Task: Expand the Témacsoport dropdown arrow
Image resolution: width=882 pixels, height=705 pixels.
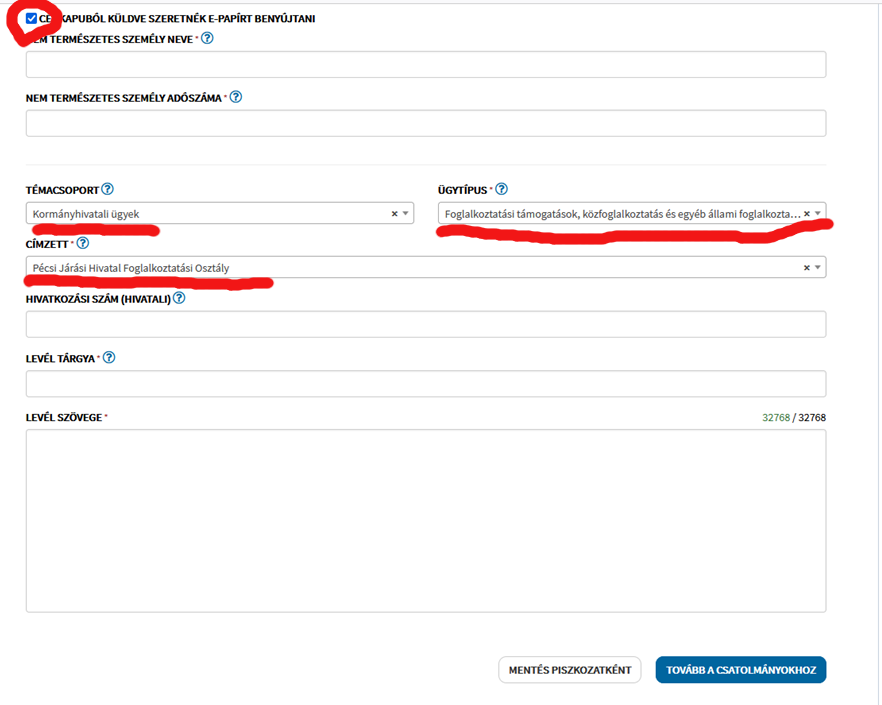Action: pyautogui.click(x=405, y=213)
